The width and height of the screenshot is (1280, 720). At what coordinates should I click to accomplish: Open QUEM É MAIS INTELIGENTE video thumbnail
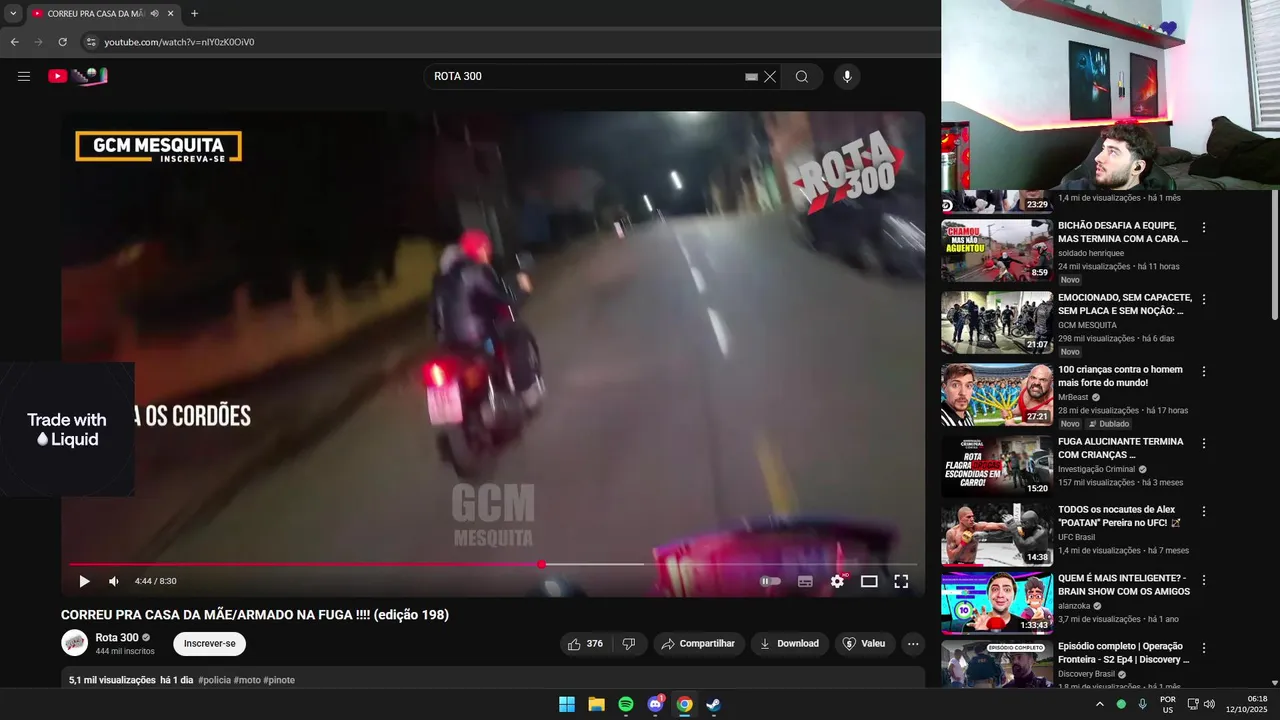(x=996, y=603)
